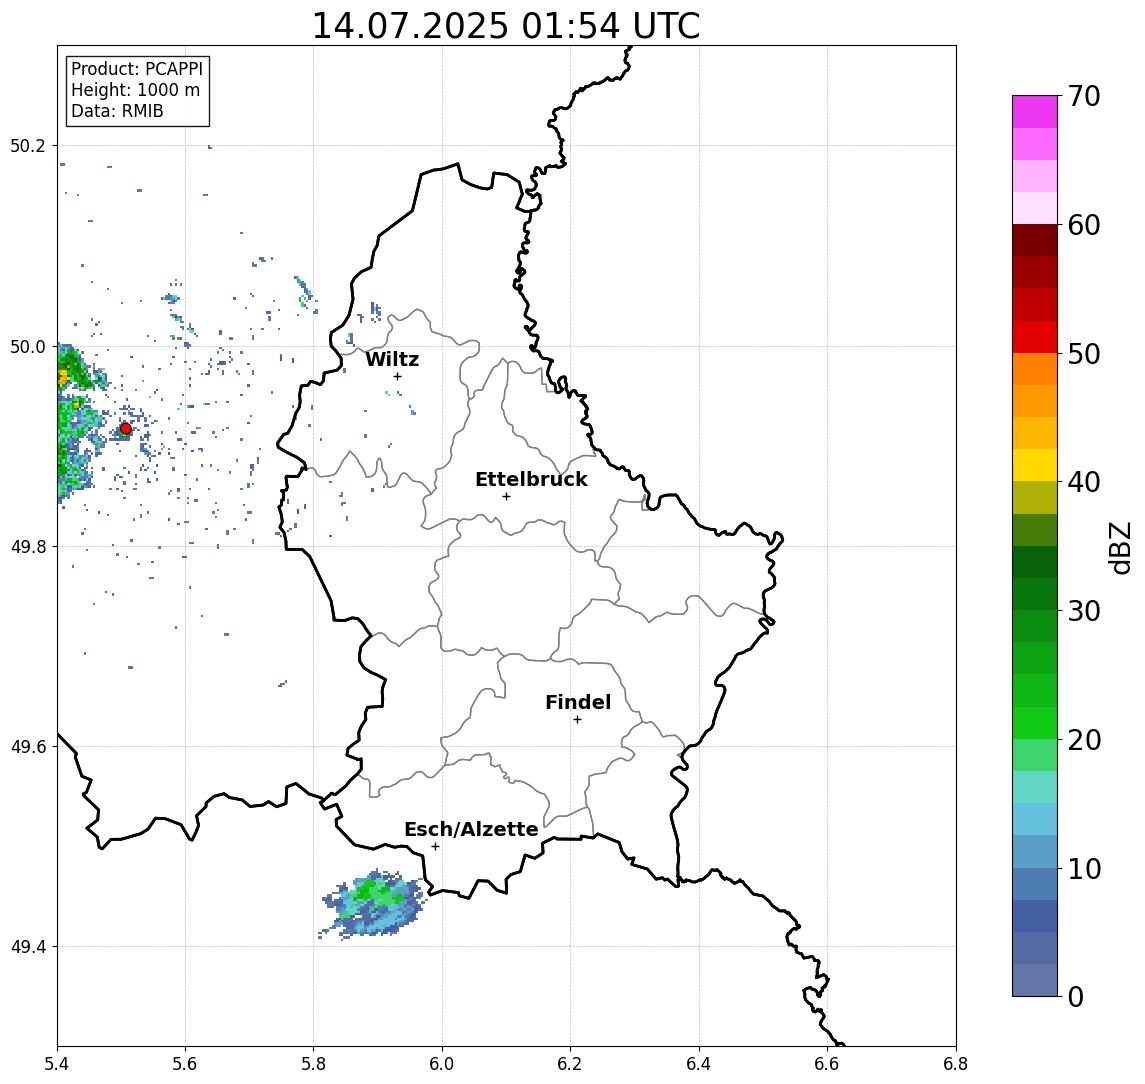Click the latitude axis label "50.0"
The width and height of the screenshot is (1145, 1084).
click(27, 346)
